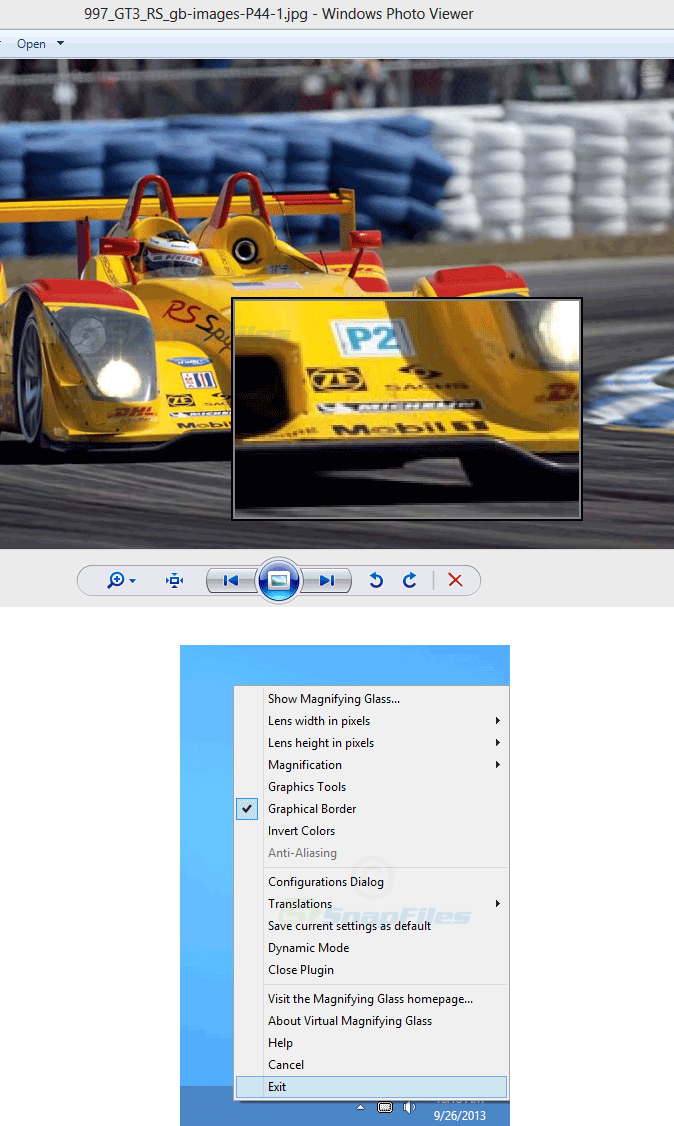
Task: Rotate the photo counterclockwise
Action: click(x=376, y=580)
